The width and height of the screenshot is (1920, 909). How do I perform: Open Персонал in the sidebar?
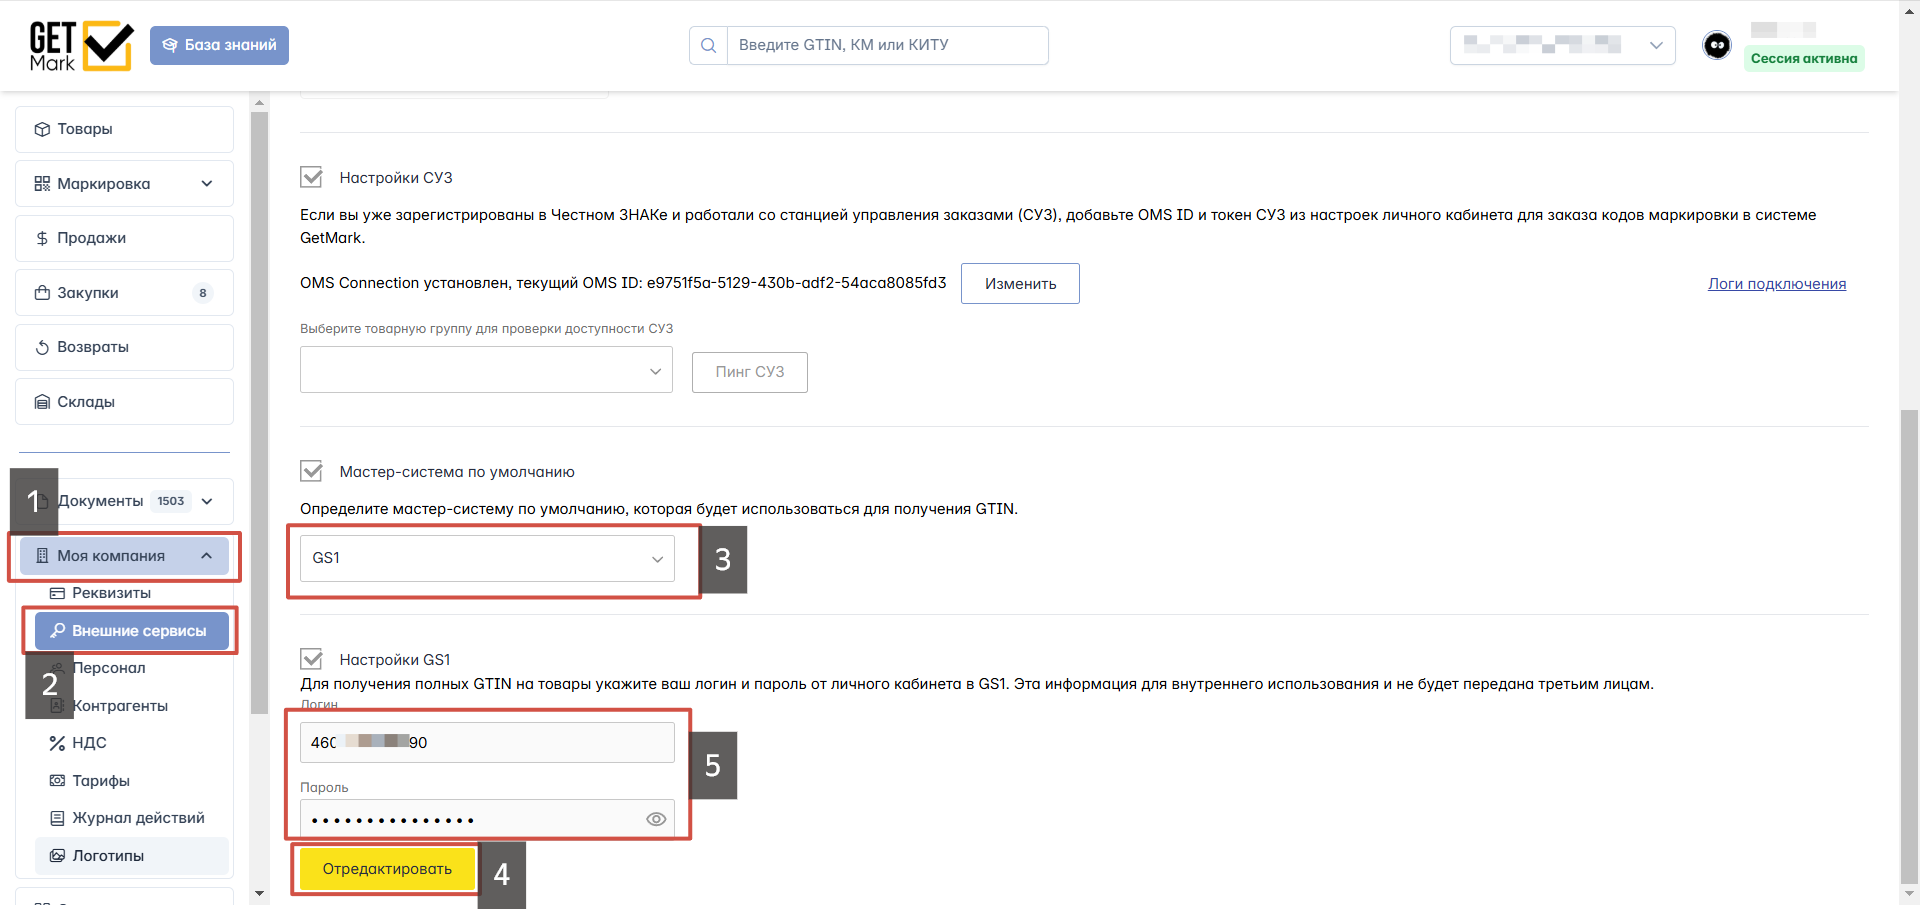tap(109, 668)
